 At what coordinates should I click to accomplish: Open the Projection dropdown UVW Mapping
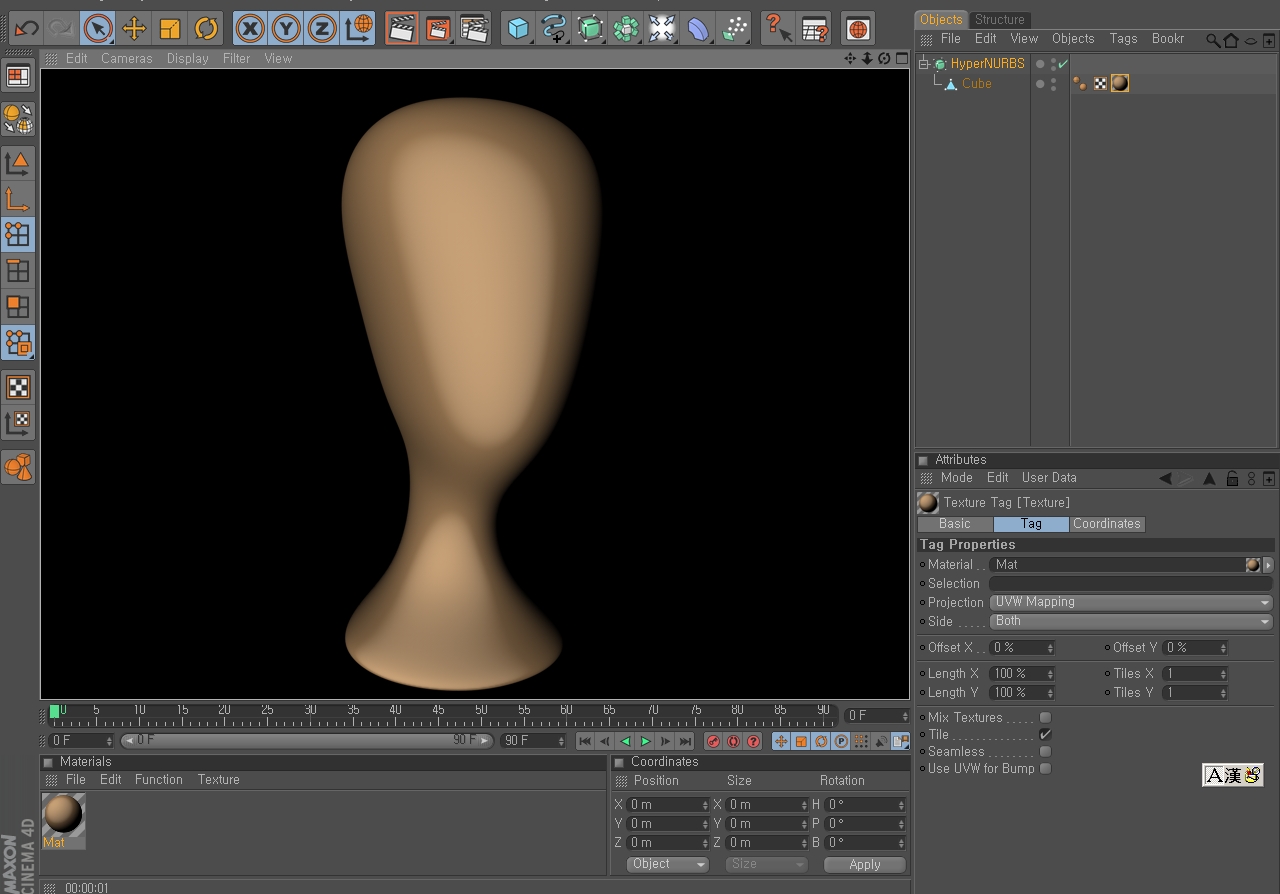coord(1131,603)
